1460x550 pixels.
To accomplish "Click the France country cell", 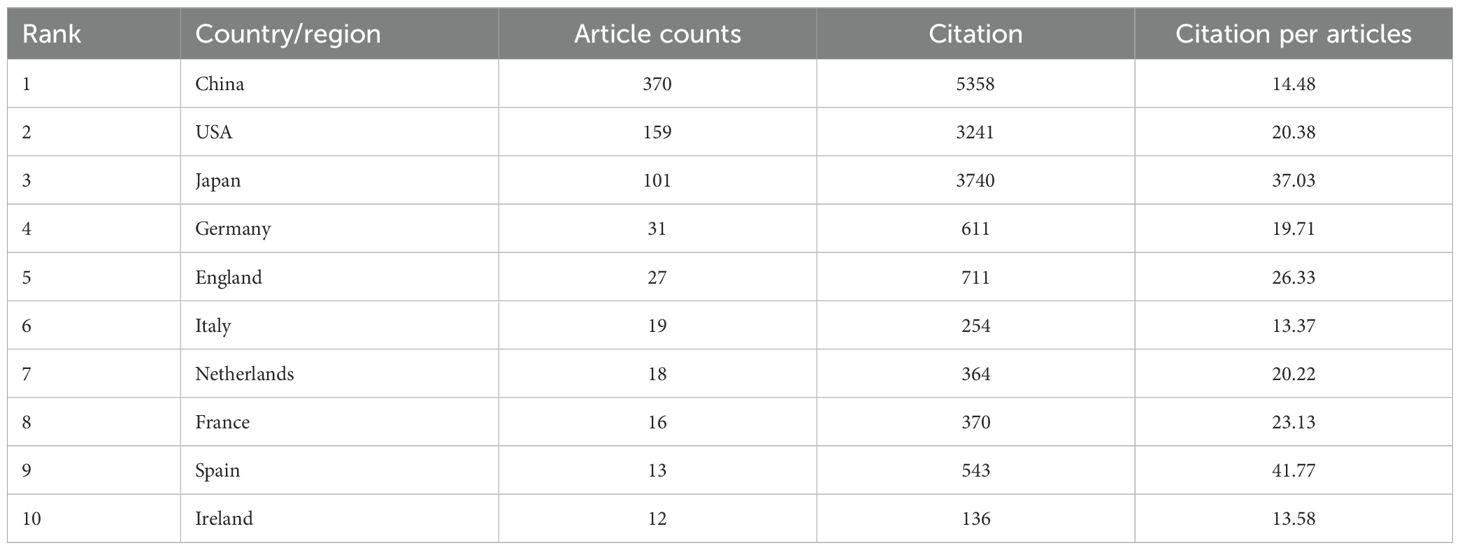I will (222, 422).
